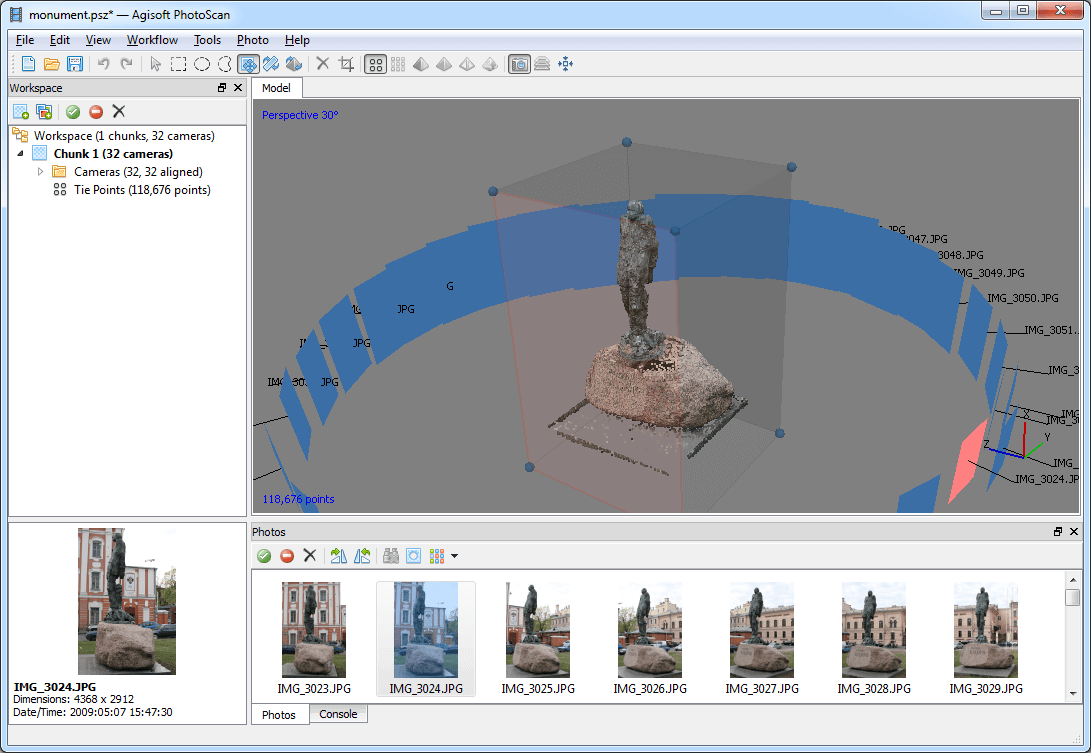The width and height of the screenshot is (1091, 753).
Task: Redo the last undone action
Action: coord(127,64)
